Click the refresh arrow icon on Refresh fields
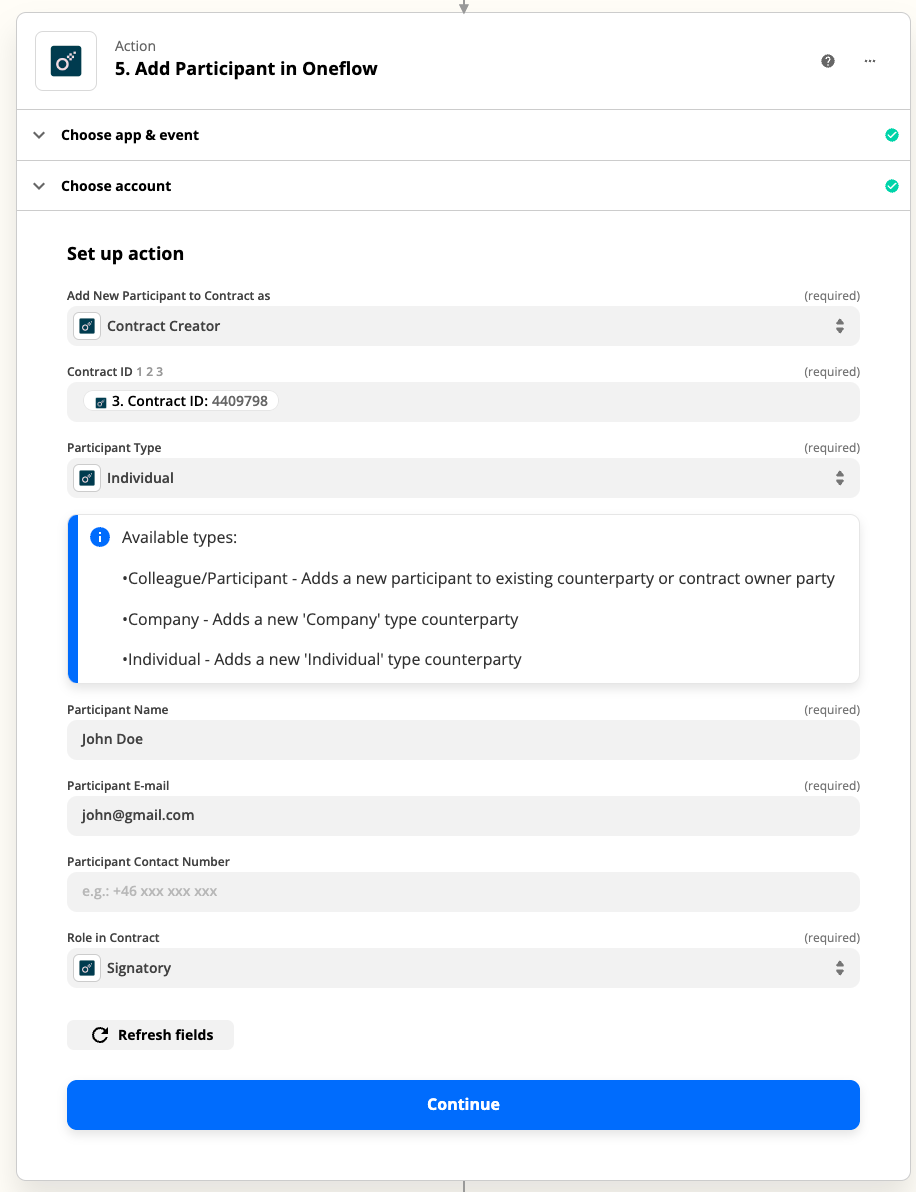Viewport: 916px width, 1192px height. (100, 1034)
